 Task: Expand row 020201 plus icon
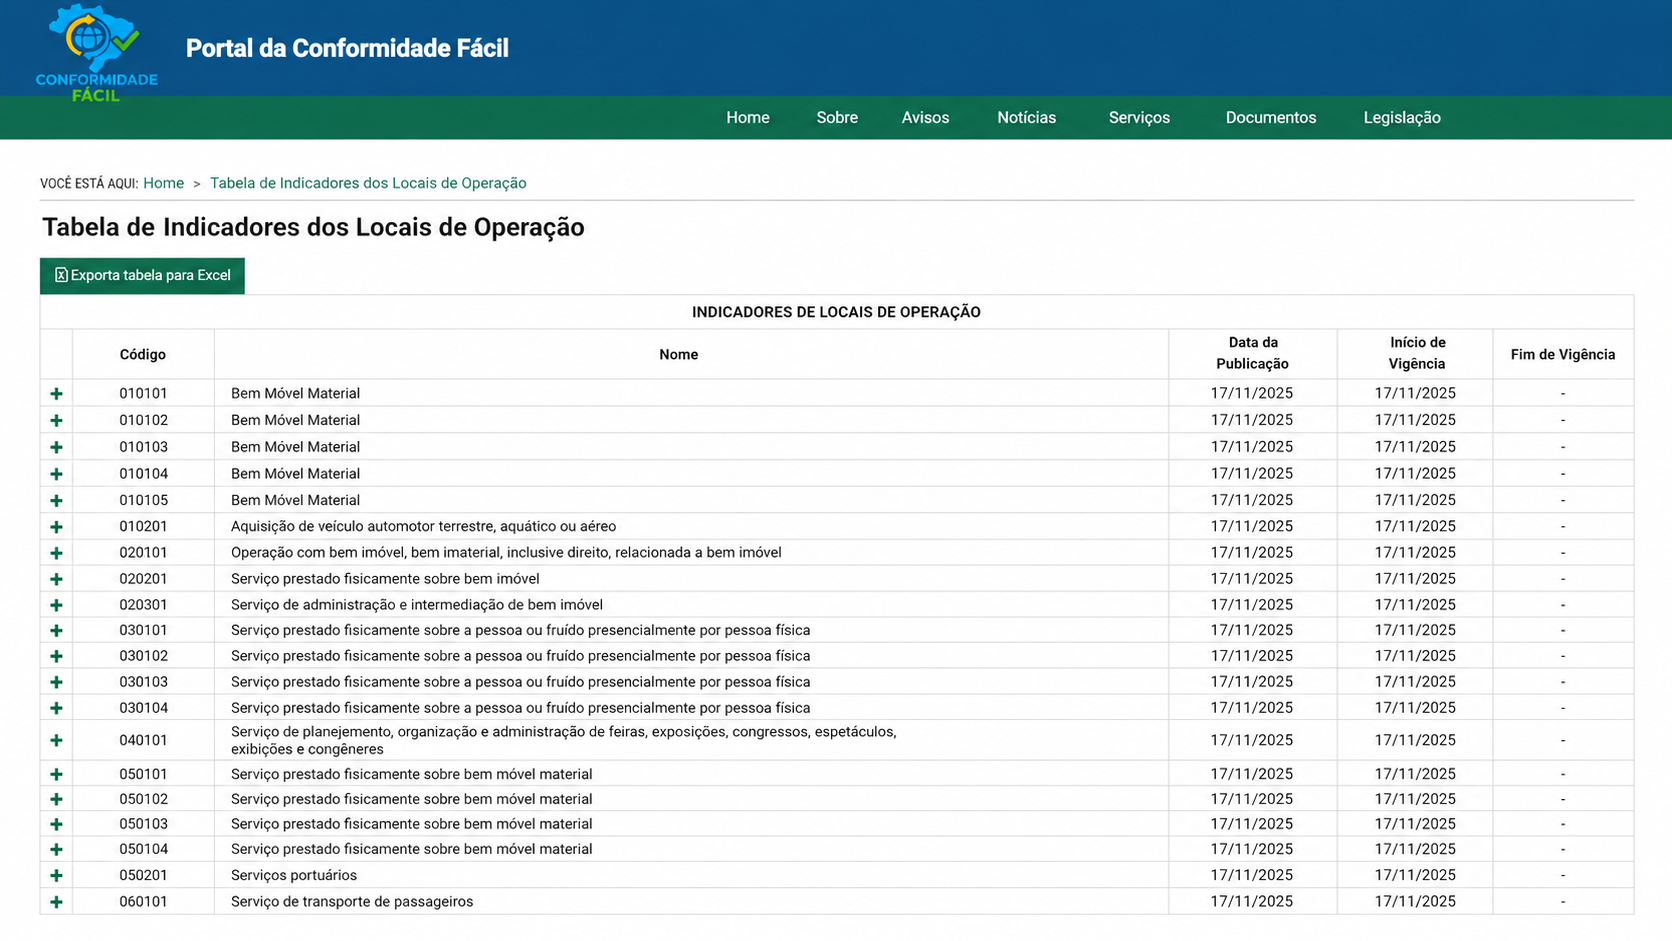pyautogui.click(x=56, y=579)
